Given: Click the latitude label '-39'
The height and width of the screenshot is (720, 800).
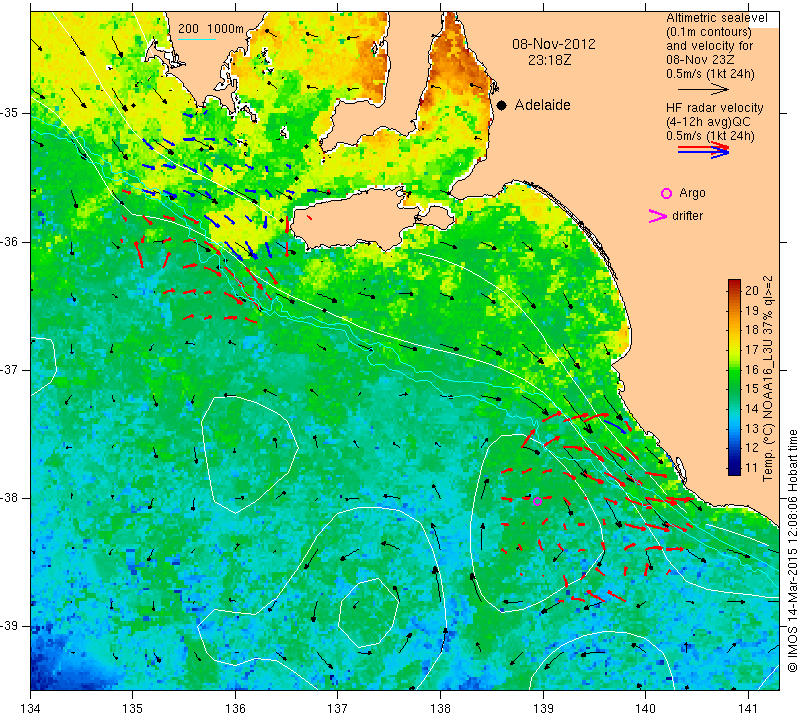Looking at the screenshot, I should [9, 626].
